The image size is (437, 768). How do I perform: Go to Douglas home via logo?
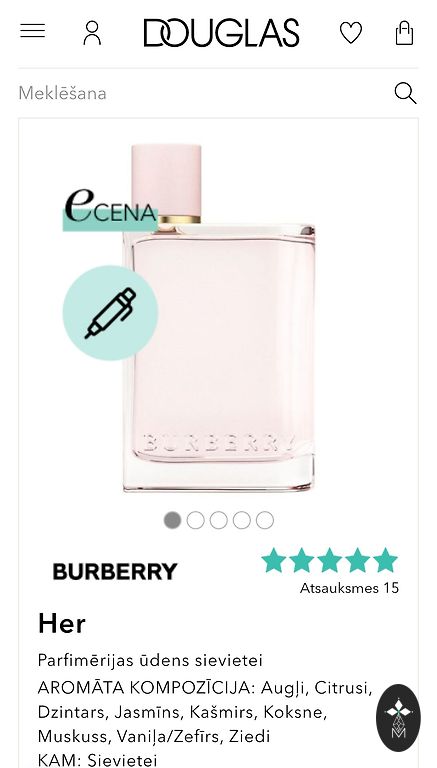[x=221, y=33]
